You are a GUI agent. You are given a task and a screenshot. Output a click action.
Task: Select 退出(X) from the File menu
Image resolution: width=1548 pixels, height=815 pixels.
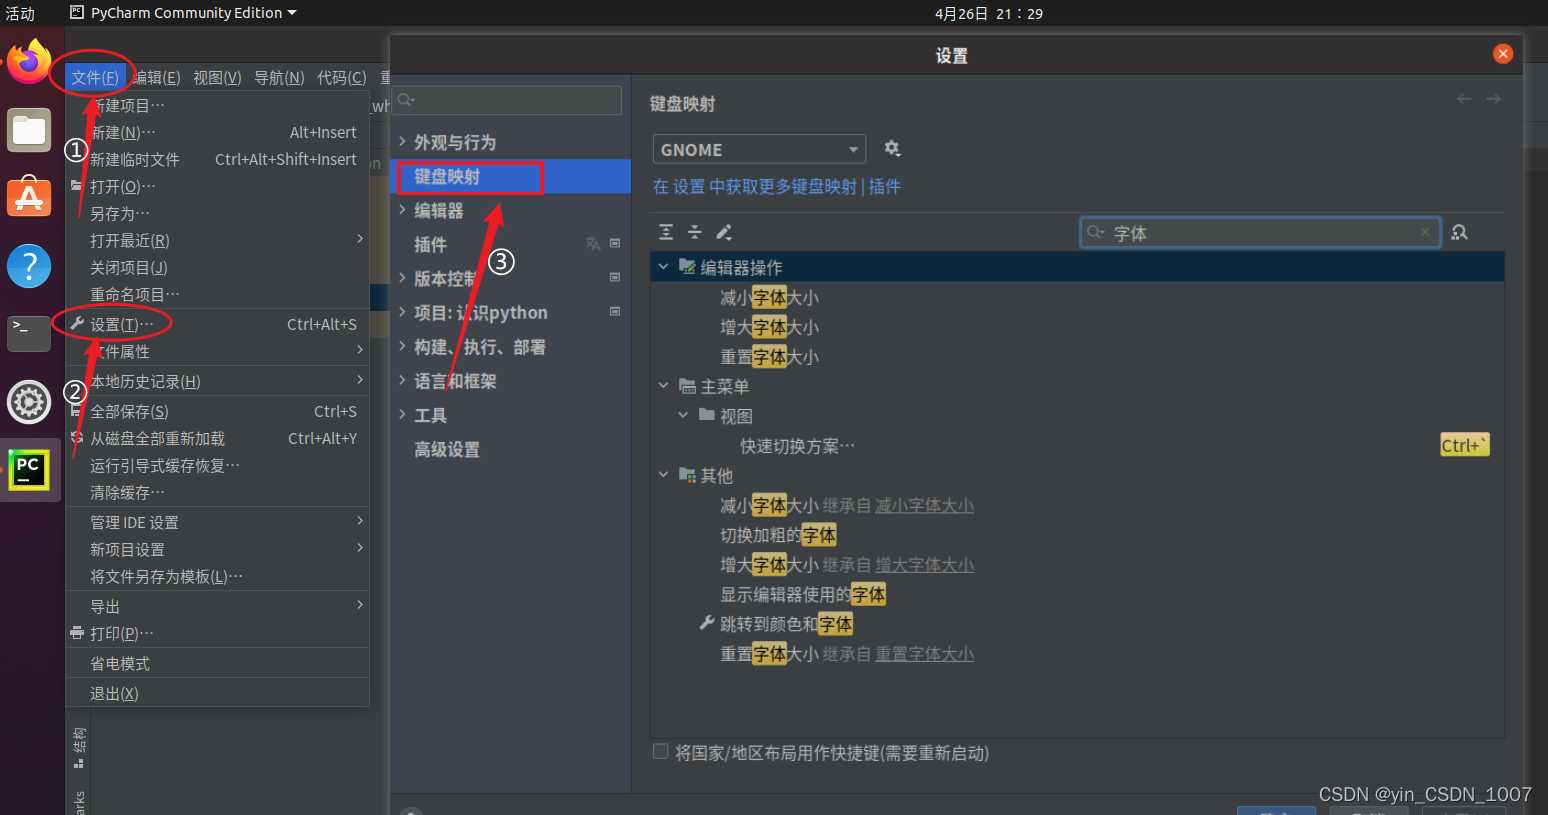coord(217,693)
